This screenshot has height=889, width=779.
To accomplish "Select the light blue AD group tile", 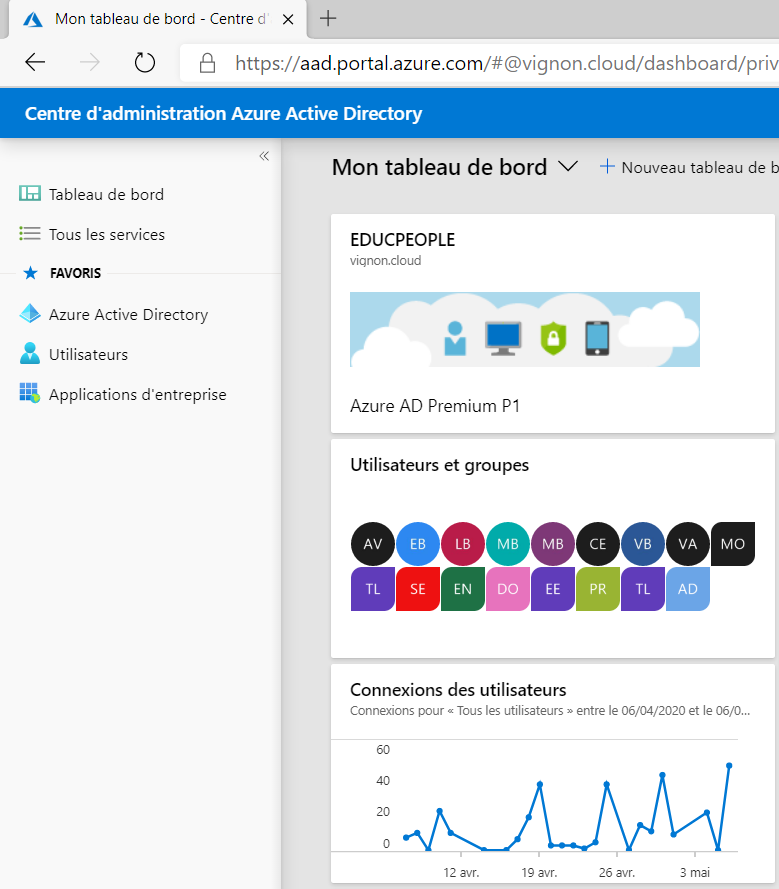I will click(x=688, y=589).
